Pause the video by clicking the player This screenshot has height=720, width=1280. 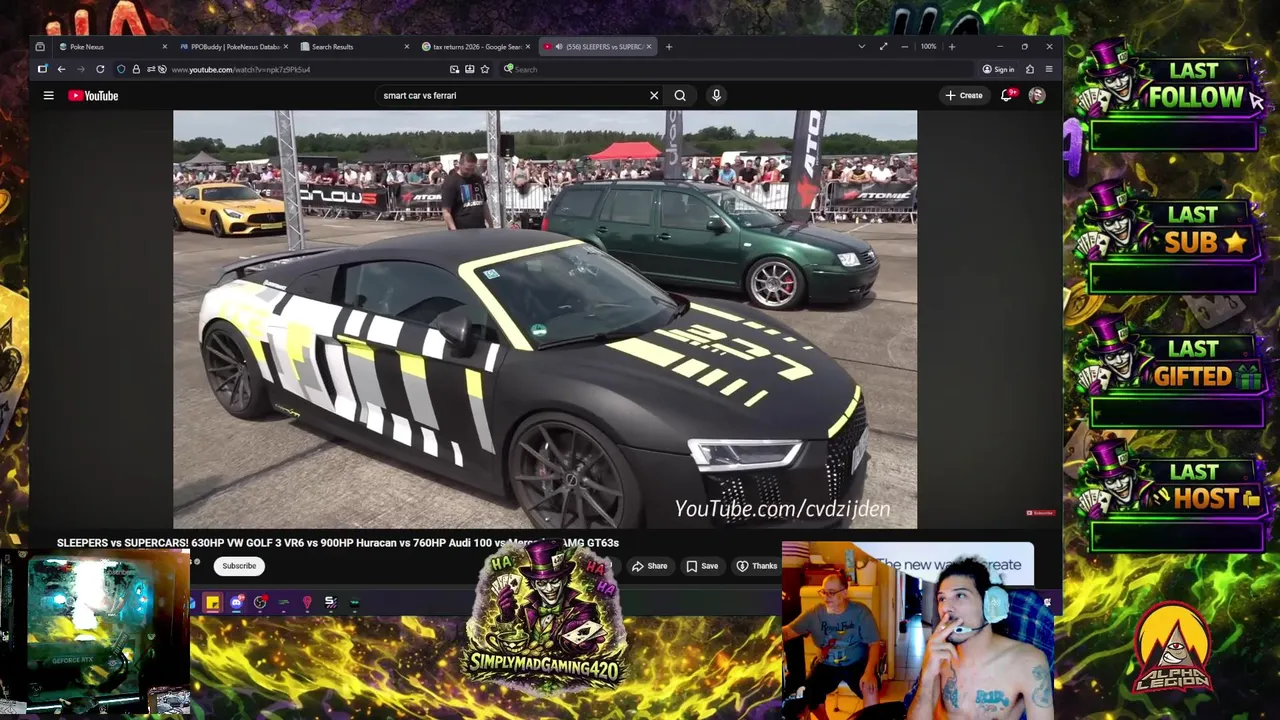545,319
